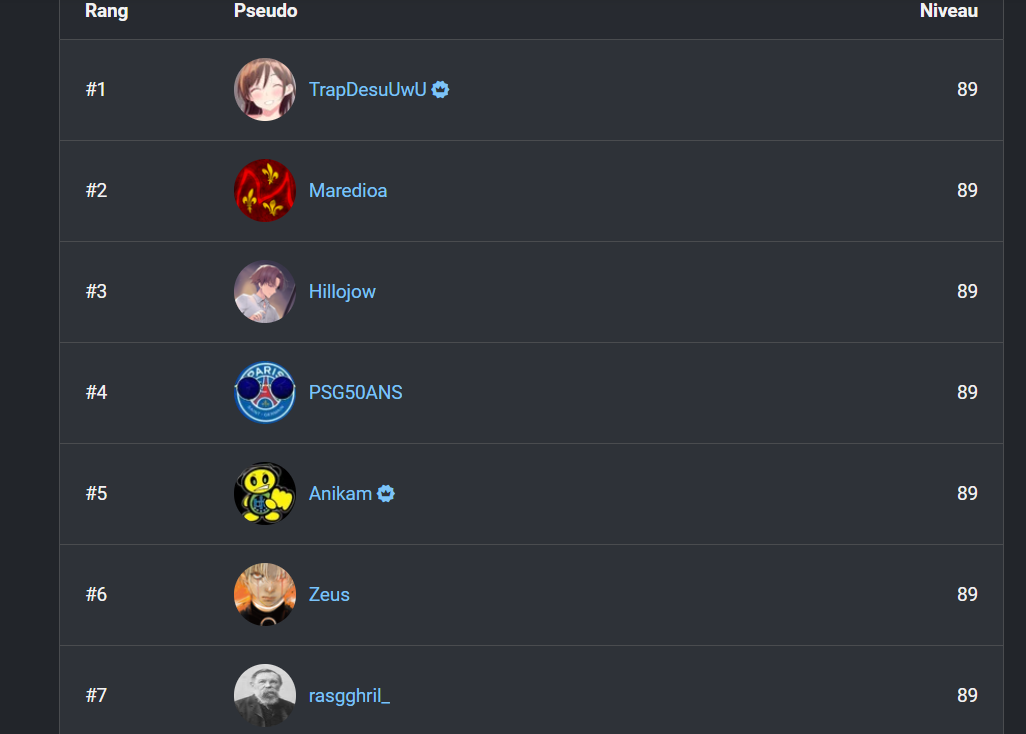Open Hillojow's username link
Viewport: 1026px width, 734px height.
[x=342, y=292]
